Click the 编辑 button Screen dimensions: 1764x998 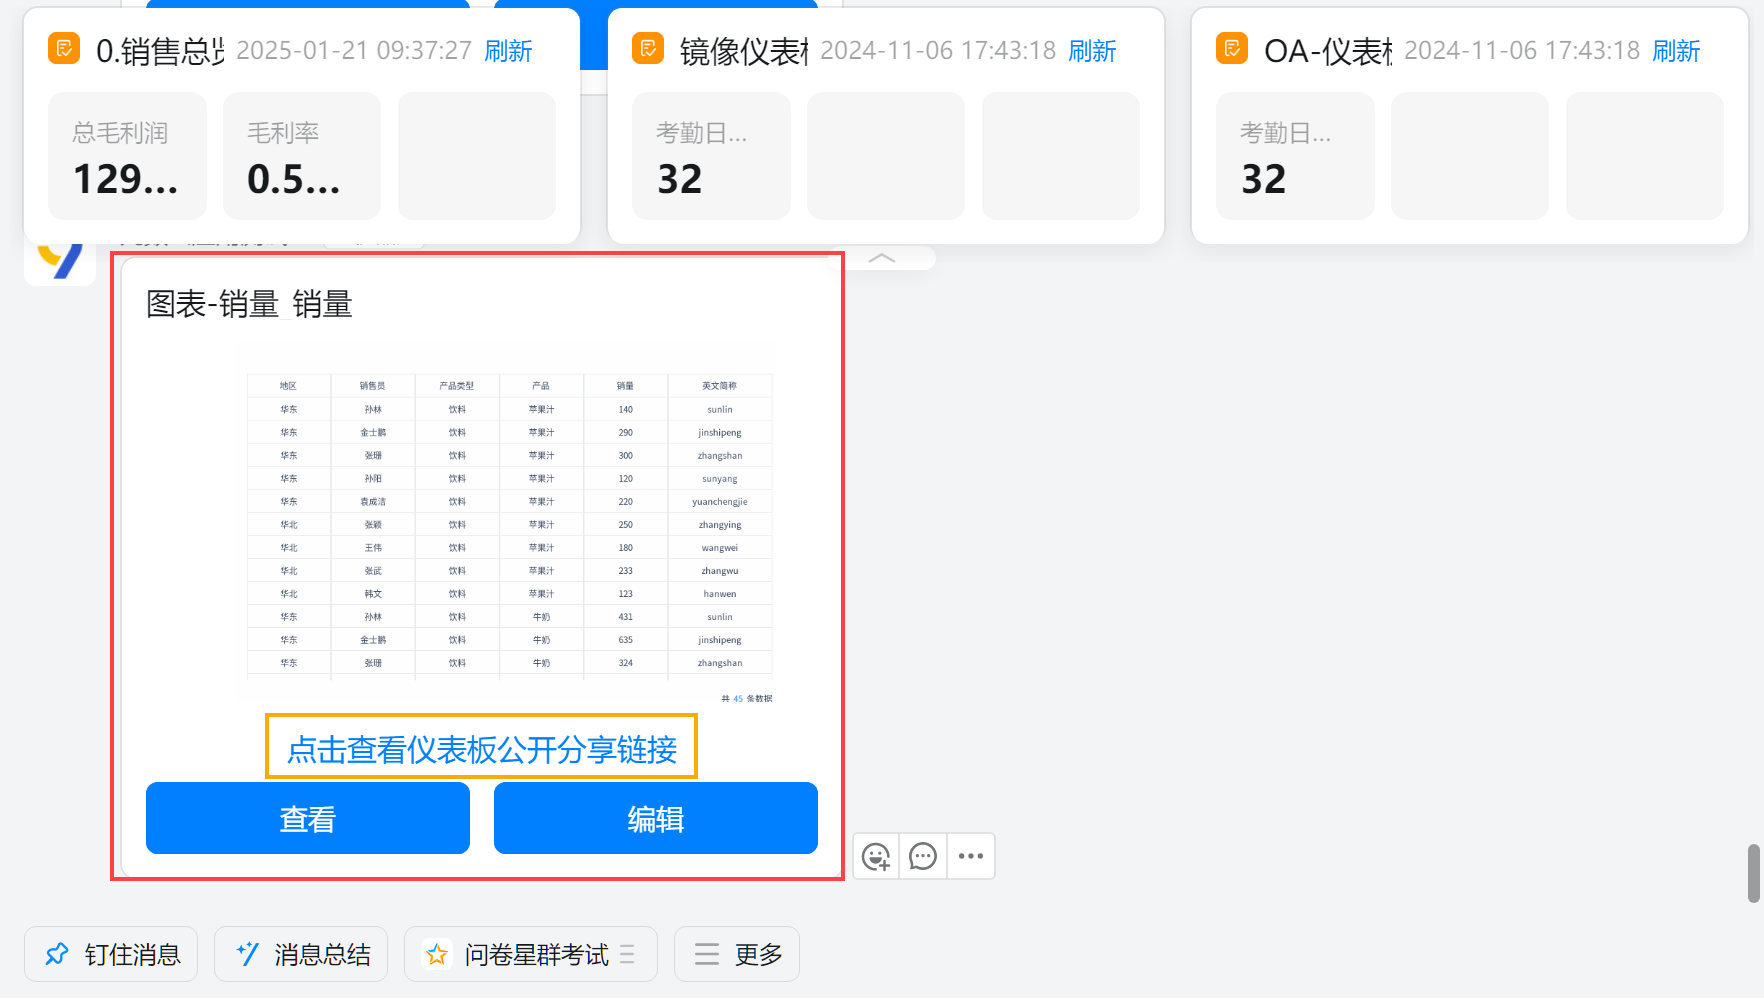[656, 818]
